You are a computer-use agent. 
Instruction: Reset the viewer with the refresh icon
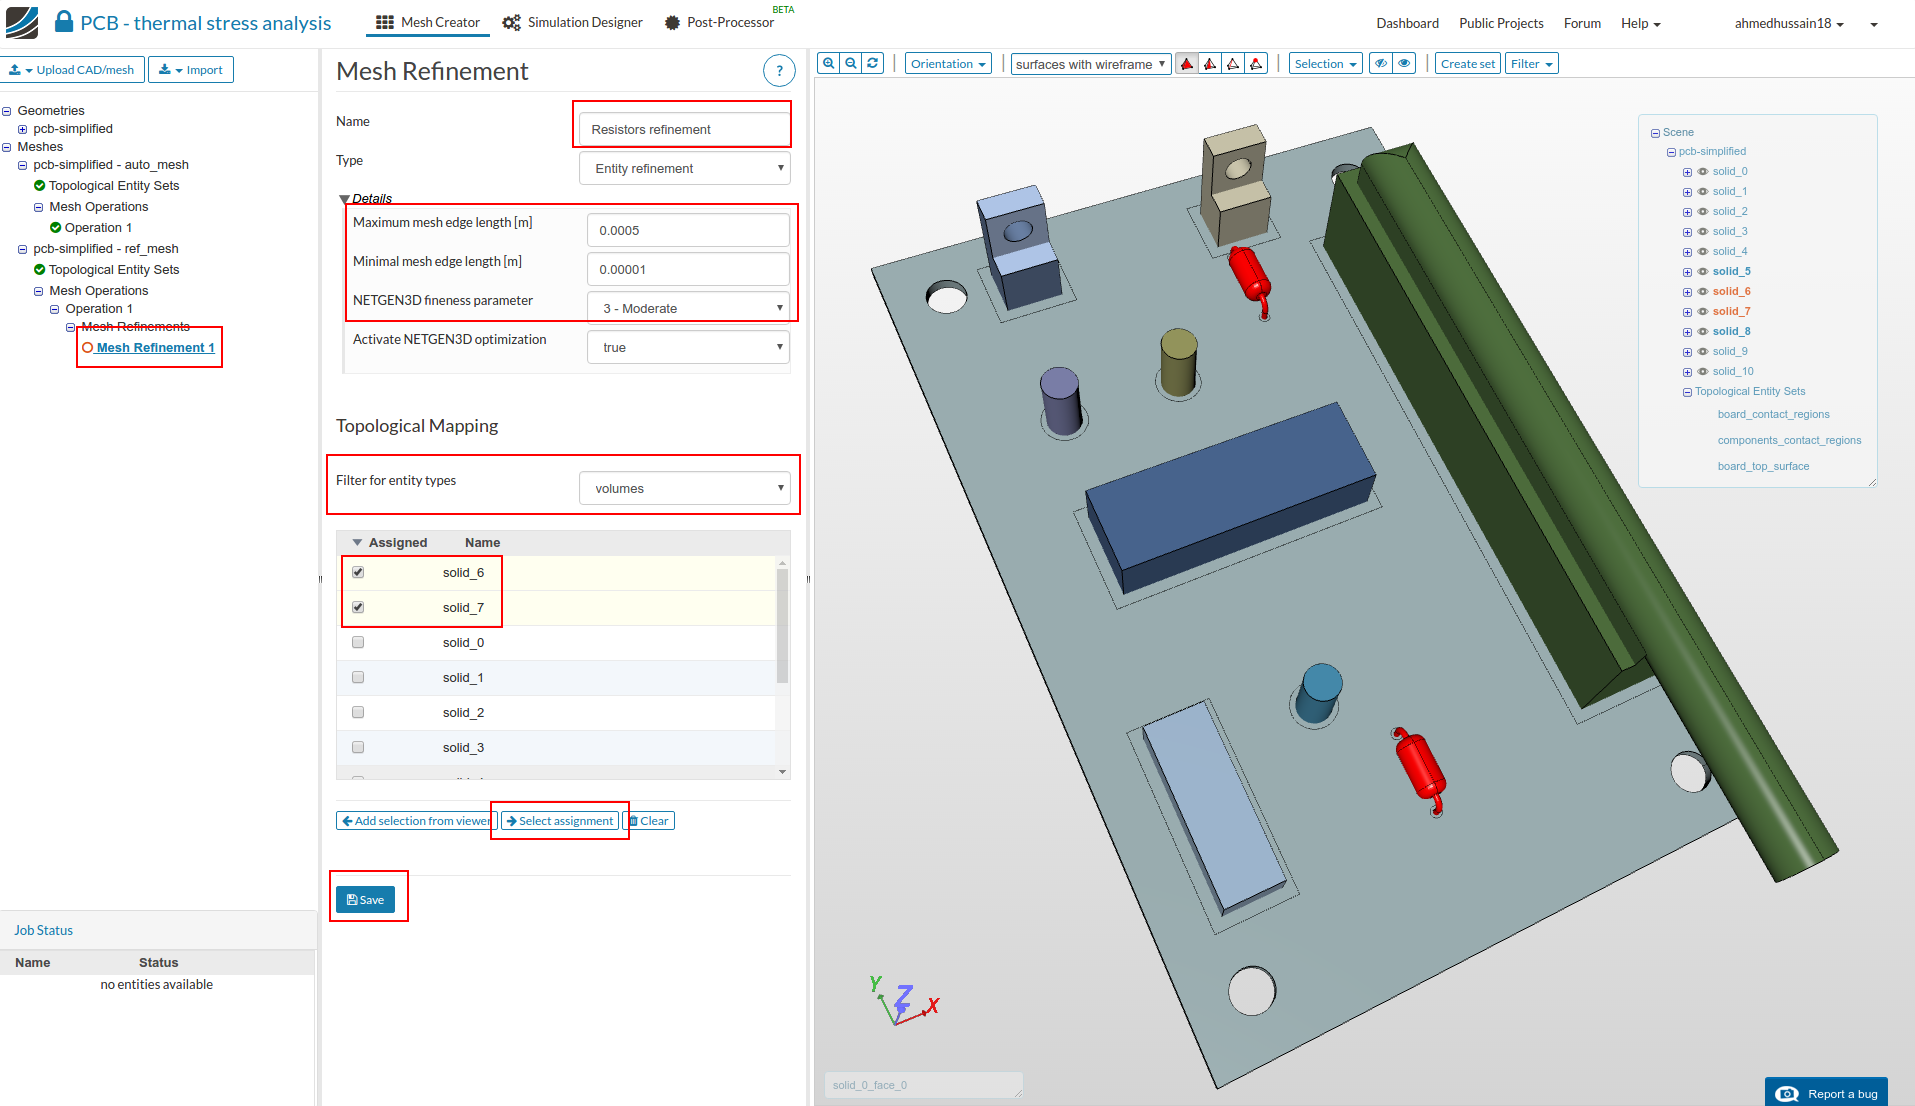(873, 64)
